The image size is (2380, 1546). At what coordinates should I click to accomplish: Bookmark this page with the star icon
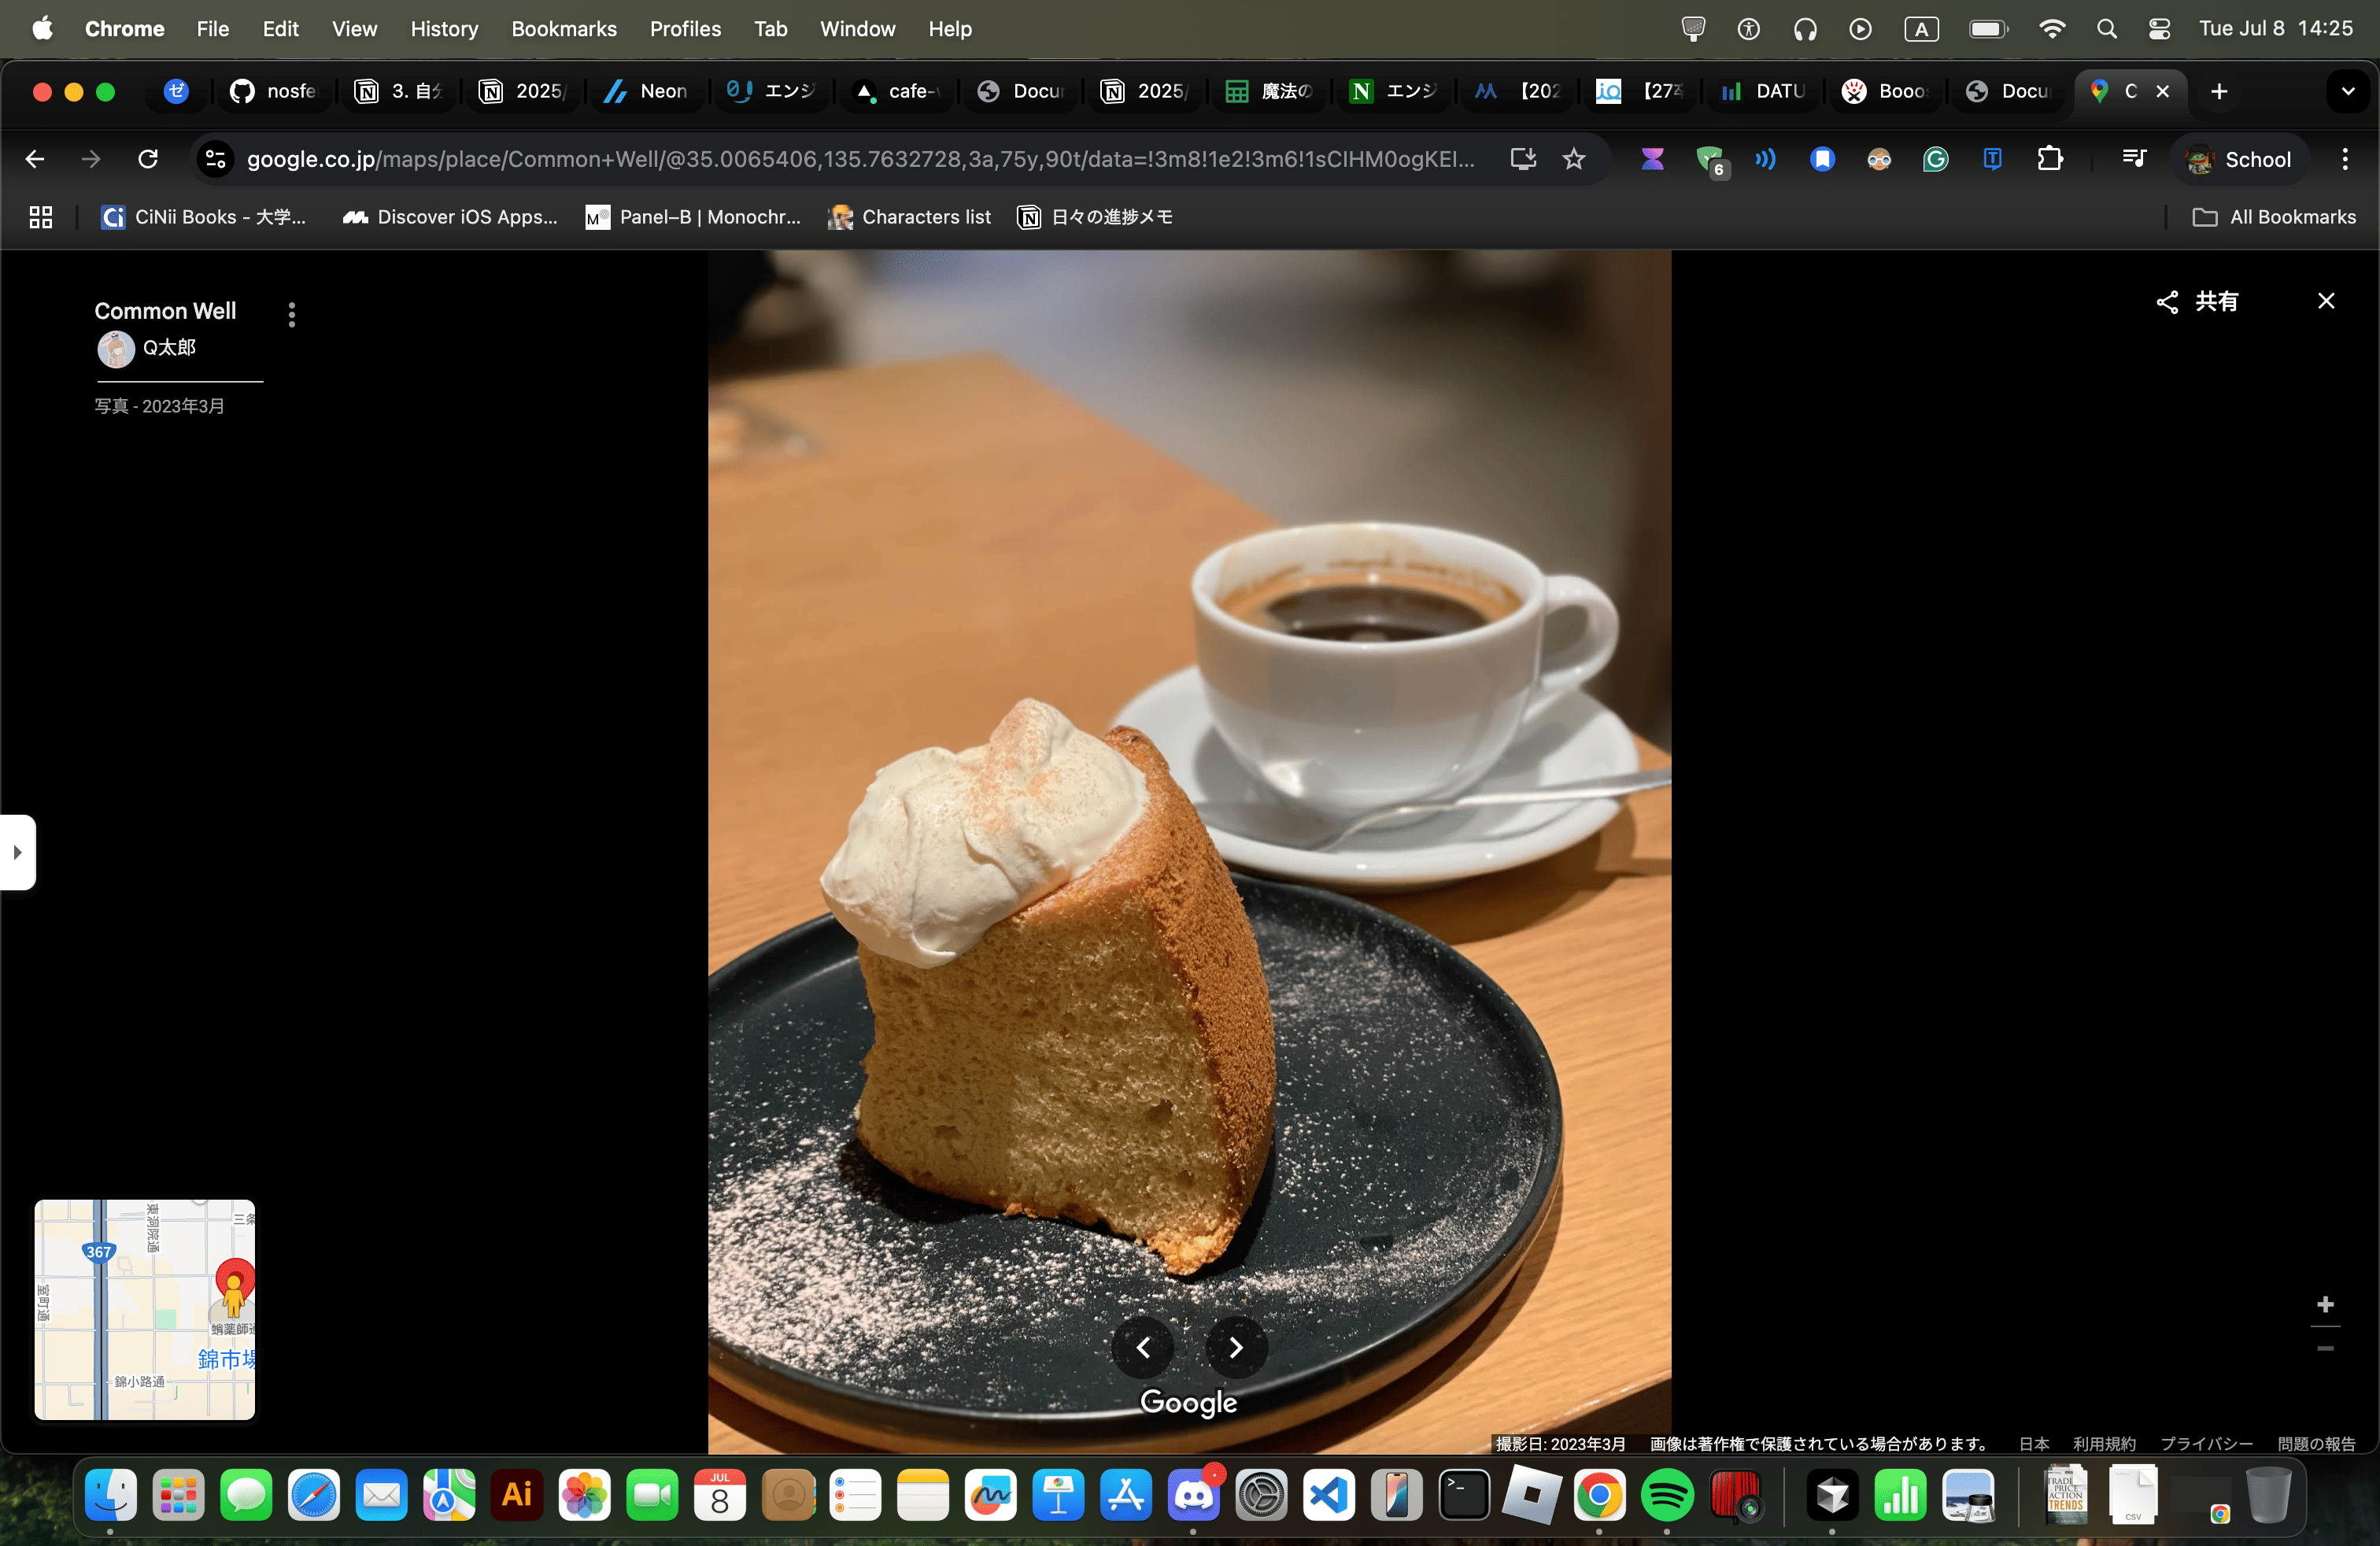pyautogui.click(x=1574, y=159)
